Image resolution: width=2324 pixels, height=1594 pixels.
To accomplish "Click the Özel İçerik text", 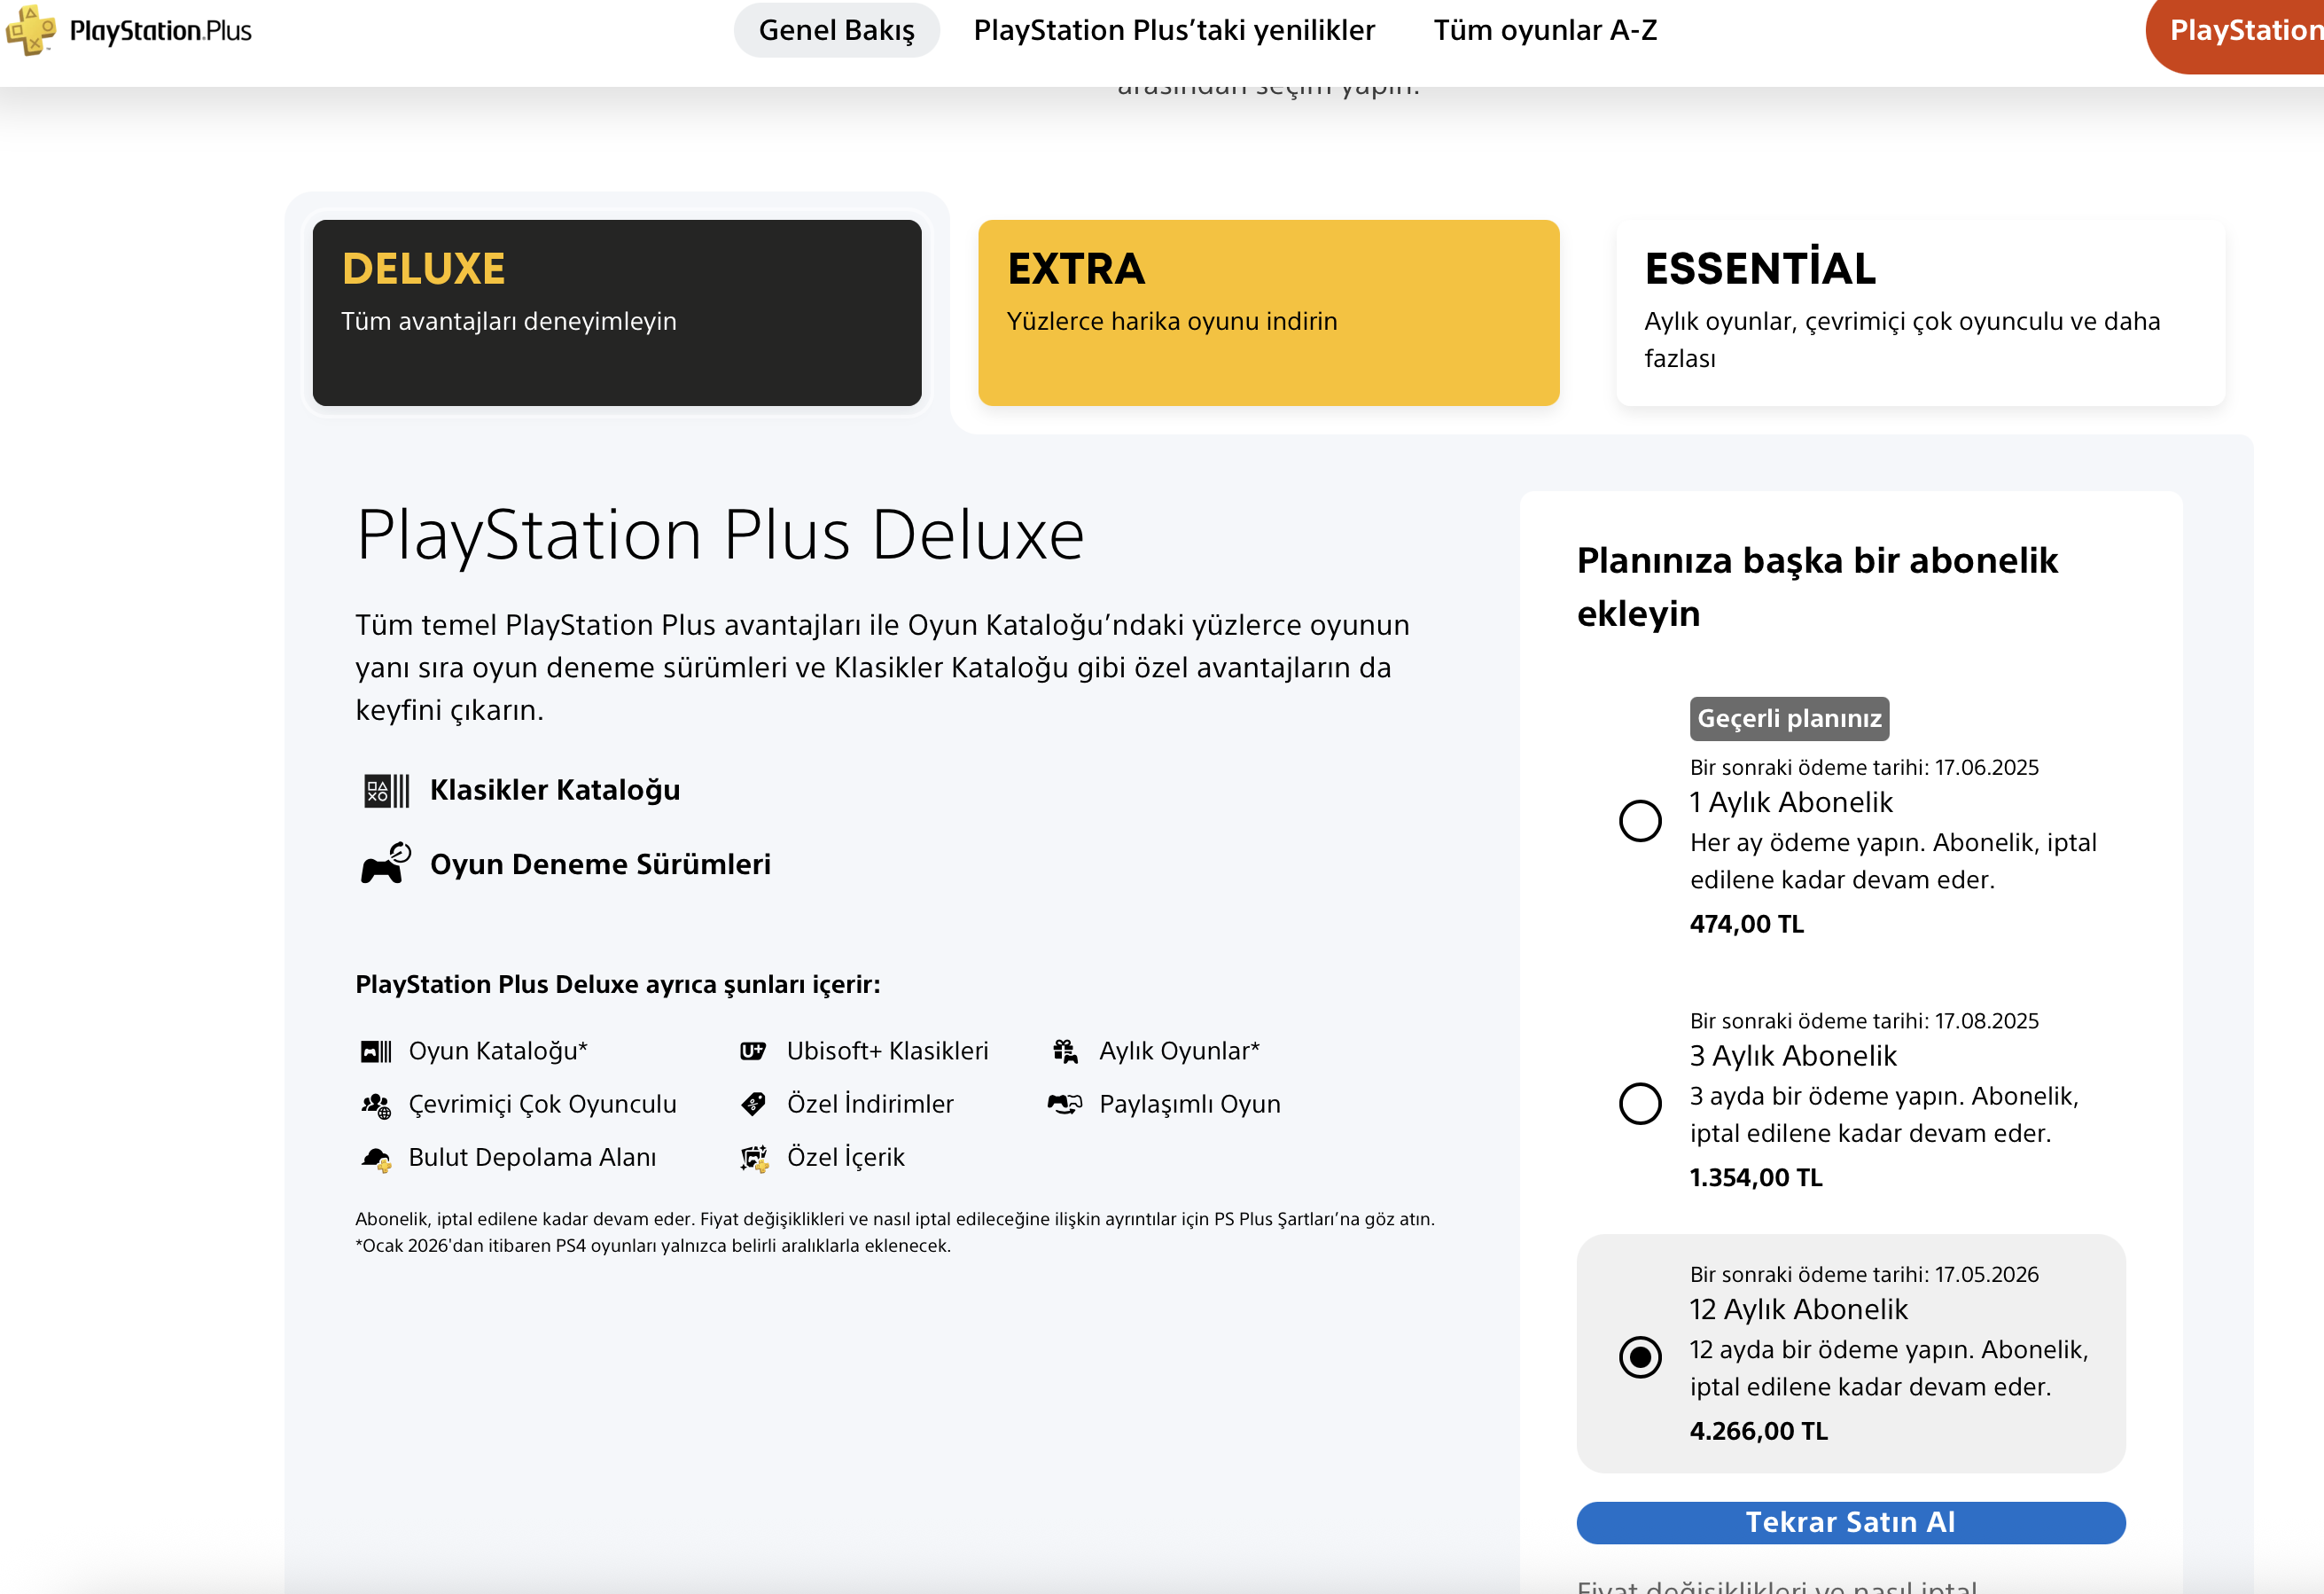I will (x=845, y=1157).
